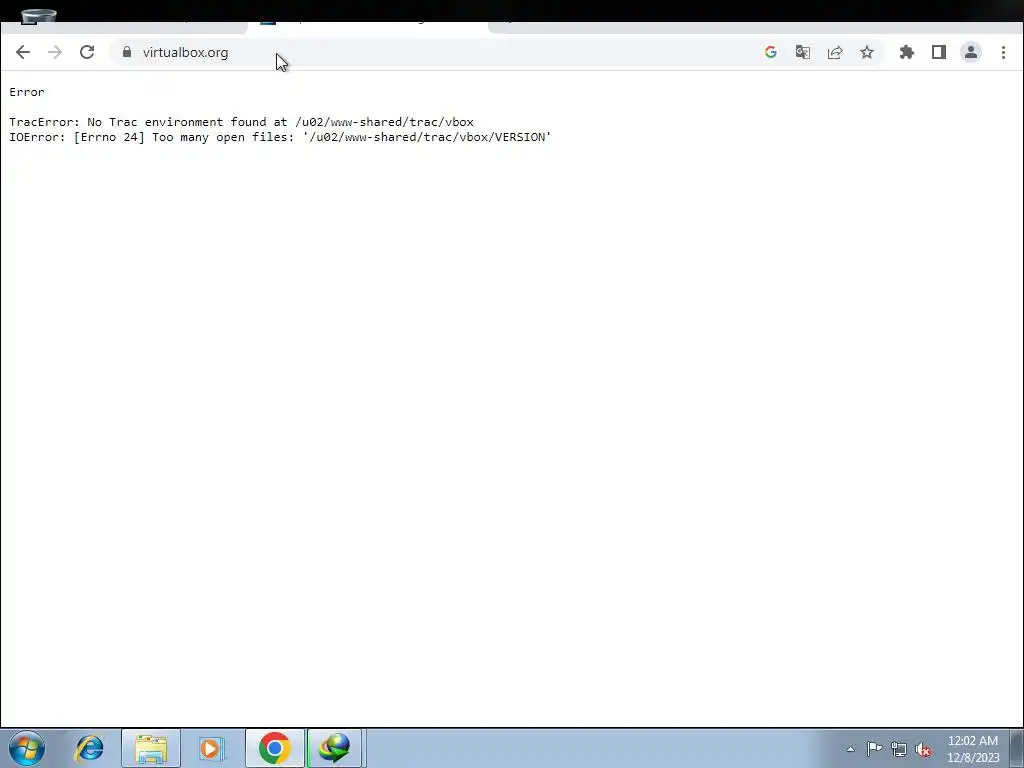
Task: Launch Internet Explorer from taskbar
Action: 89,748
